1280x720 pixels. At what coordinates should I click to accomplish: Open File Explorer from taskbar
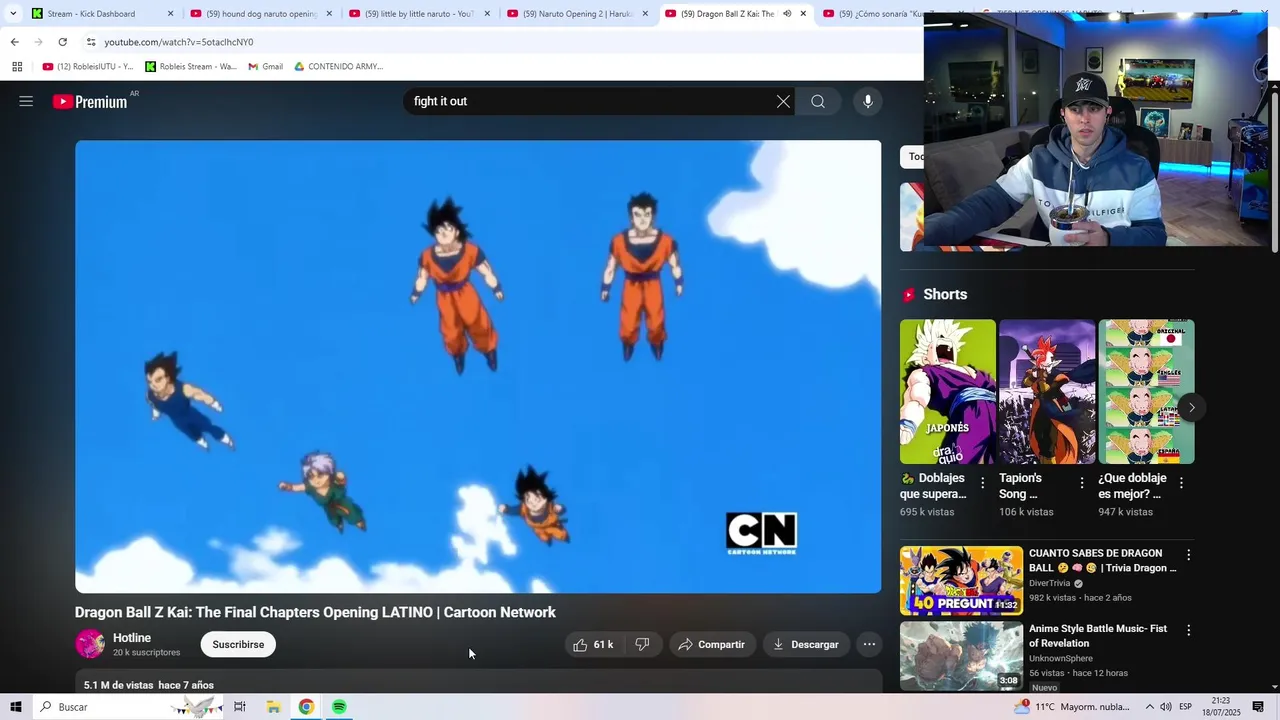[x=273, y=707]
